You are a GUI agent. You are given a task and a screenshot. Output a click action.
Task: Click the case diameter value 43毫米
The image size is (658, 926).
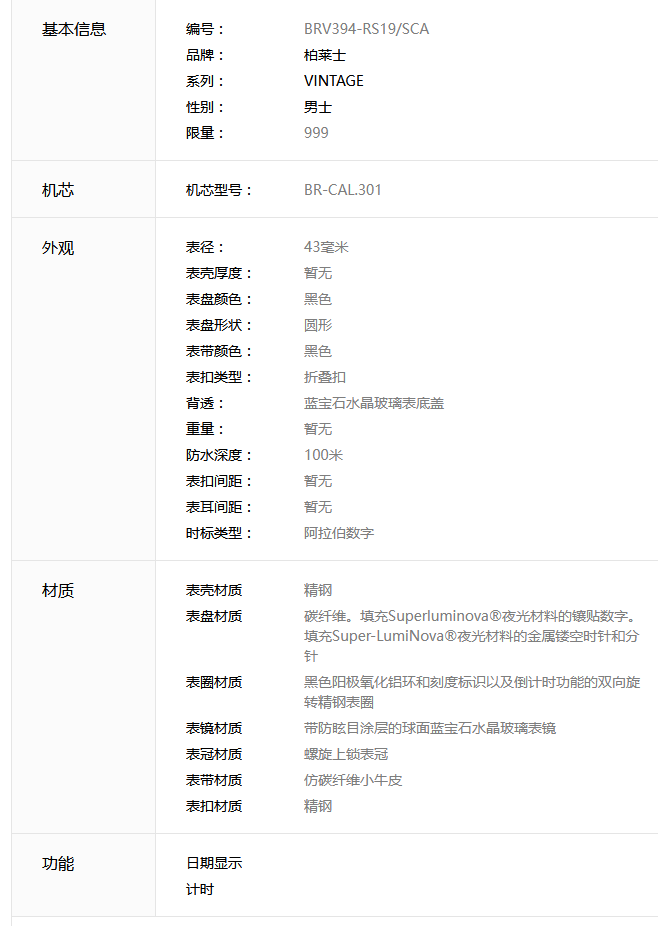pyautogui.click(x=326, y=247)
